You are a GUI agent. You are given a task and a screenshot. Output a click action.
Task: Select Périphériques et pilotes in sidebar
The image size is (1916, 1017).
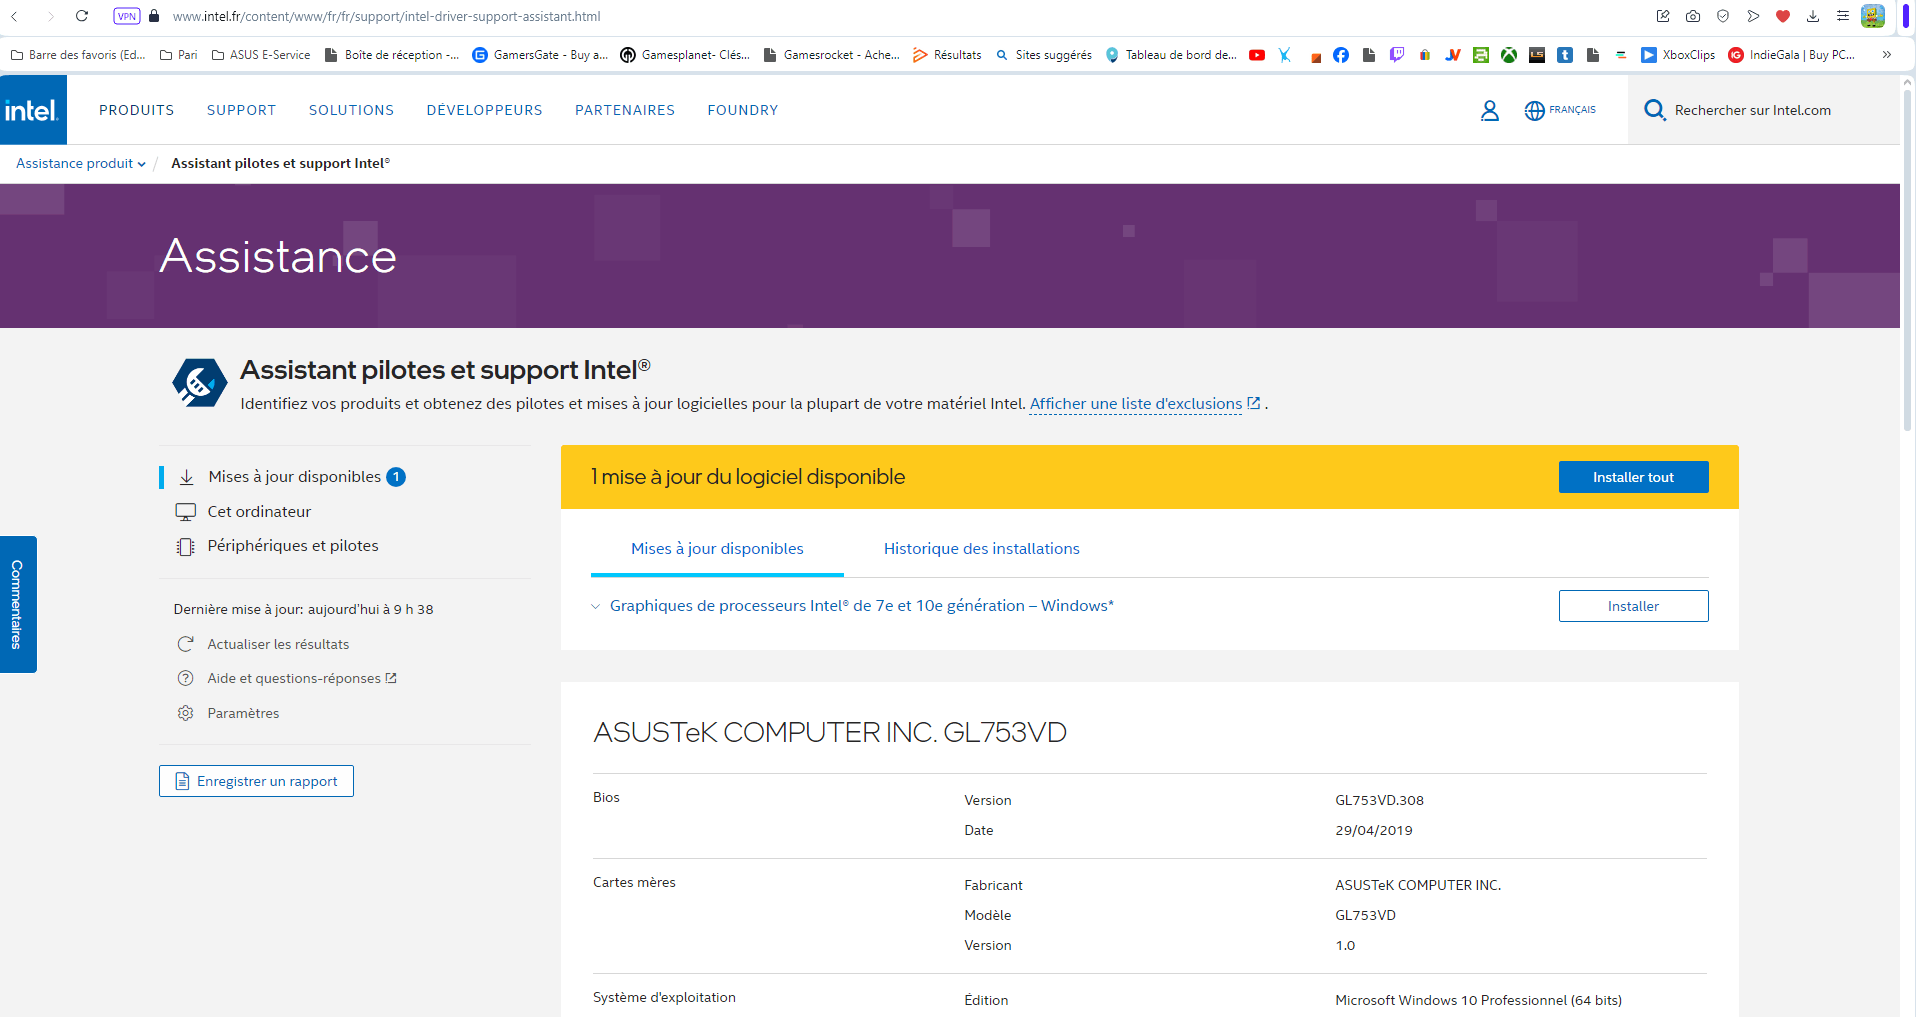pos(277,546)
